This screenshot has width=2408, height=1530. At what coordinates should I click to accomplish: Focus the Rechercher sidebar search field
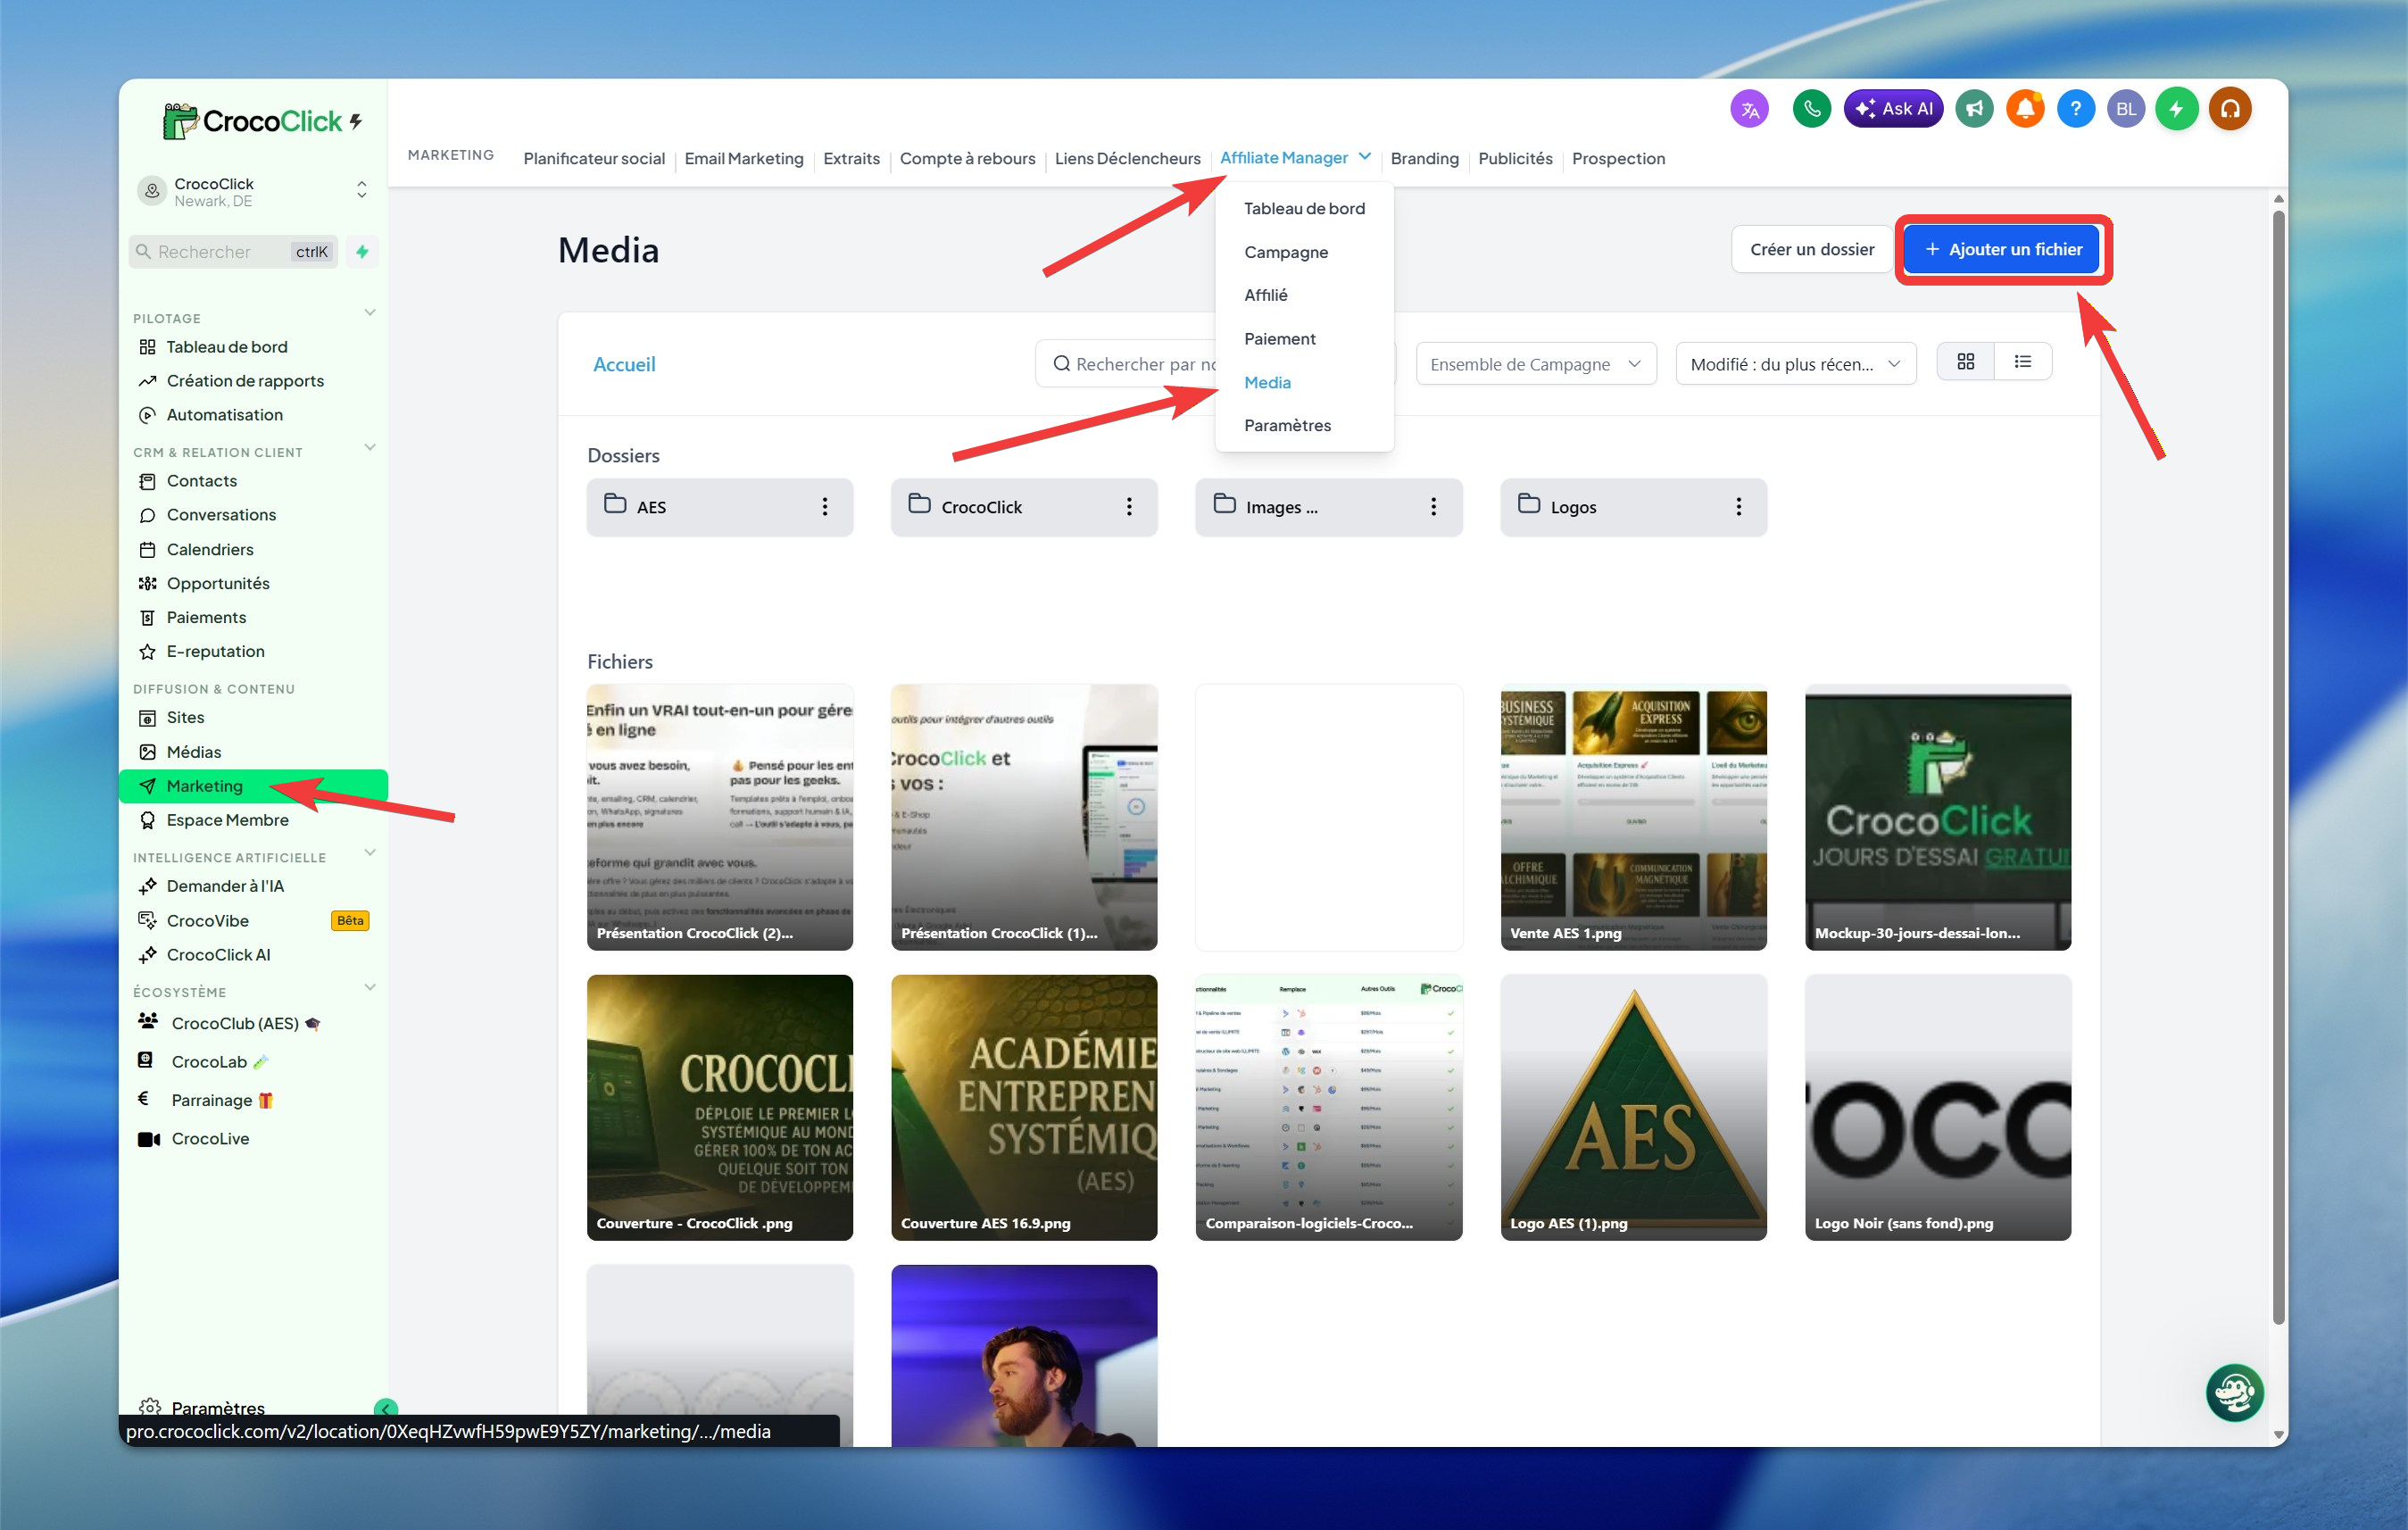[x=234, y=252]
